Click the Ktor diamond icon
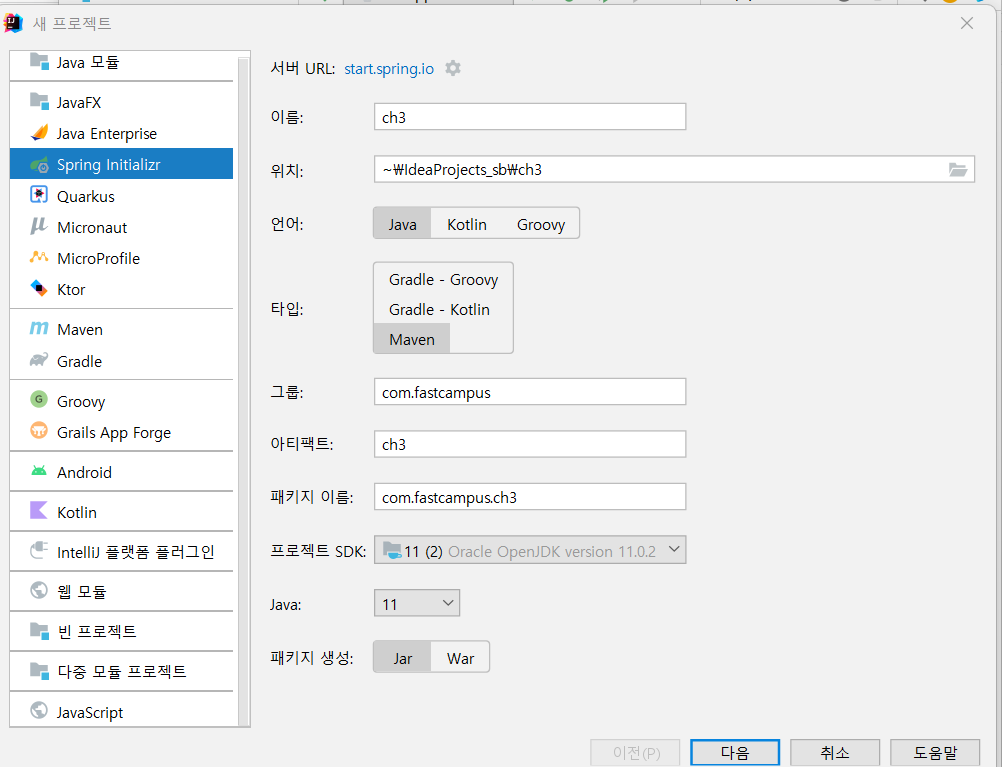Screen dimensions: 1002x767 (39, 288)
